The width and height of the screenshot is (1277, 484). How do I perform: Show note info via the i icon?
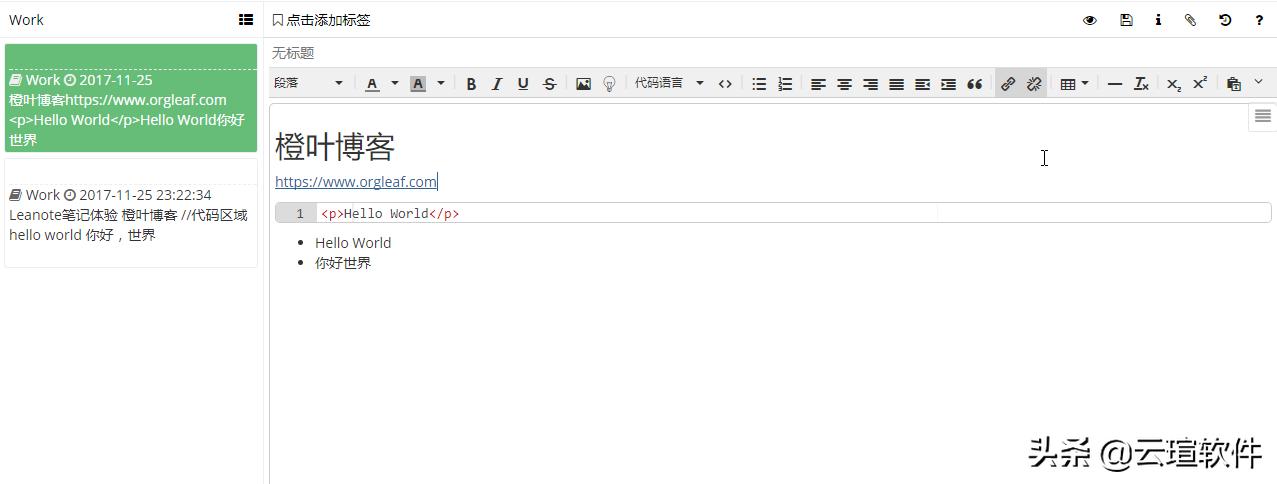click(1158, 20)
